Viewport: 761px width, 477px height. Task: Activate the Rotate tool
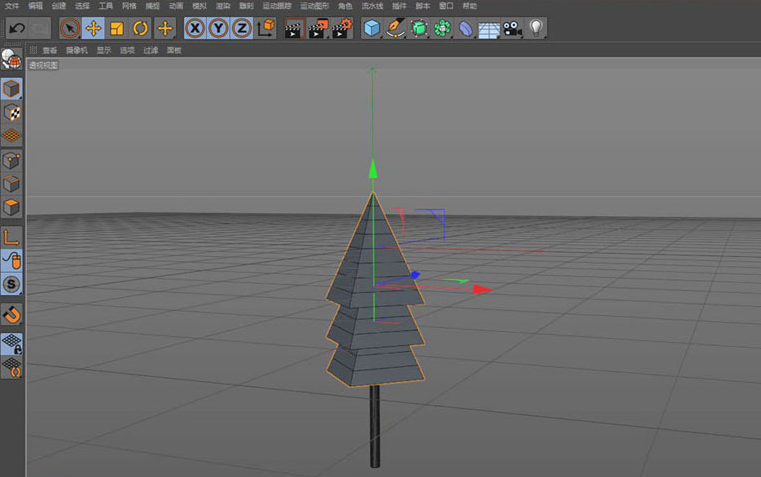pyautogui.click(x=140, y=28)
